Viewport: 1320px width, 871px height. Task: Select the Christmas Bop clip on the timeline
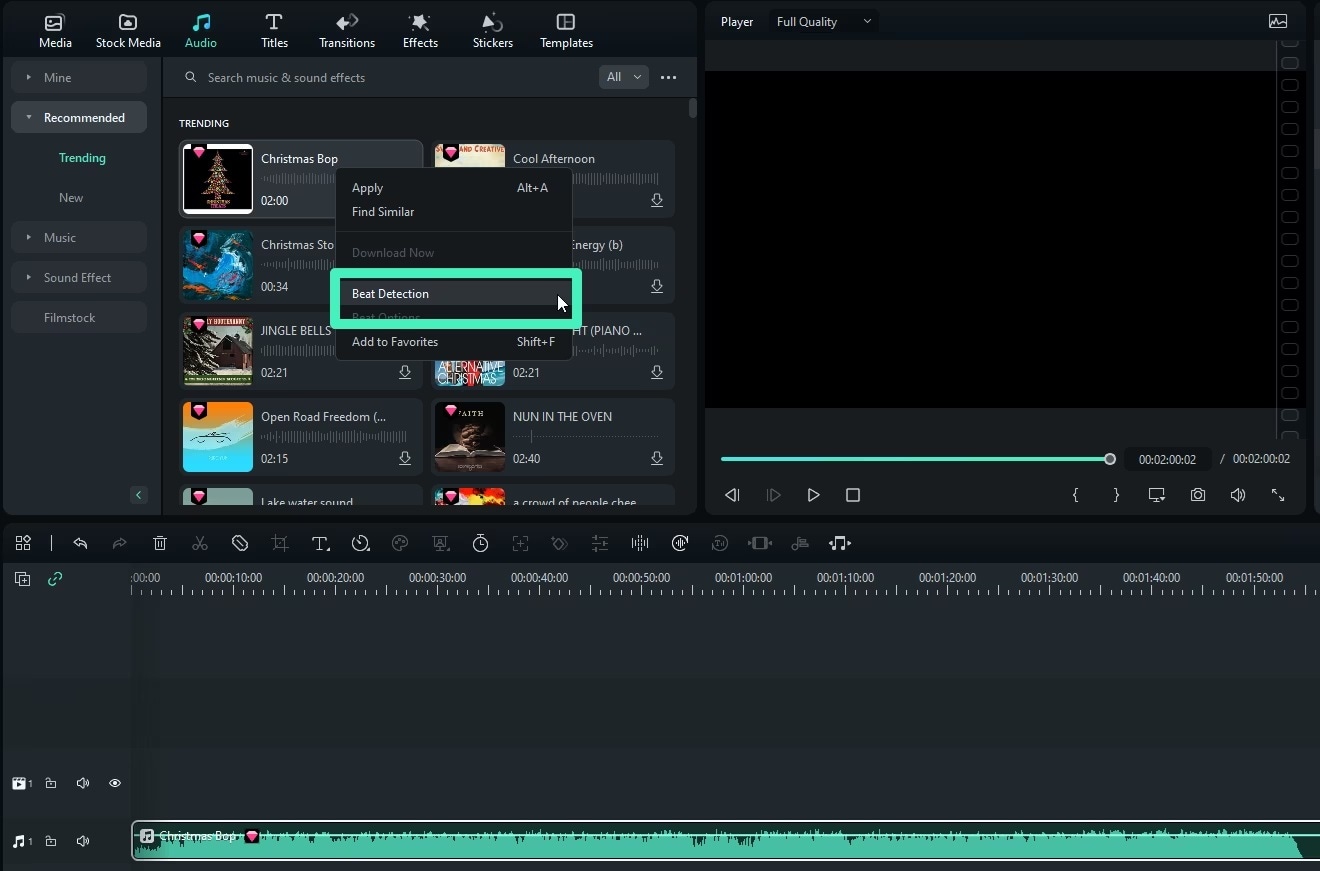(726, 841)
